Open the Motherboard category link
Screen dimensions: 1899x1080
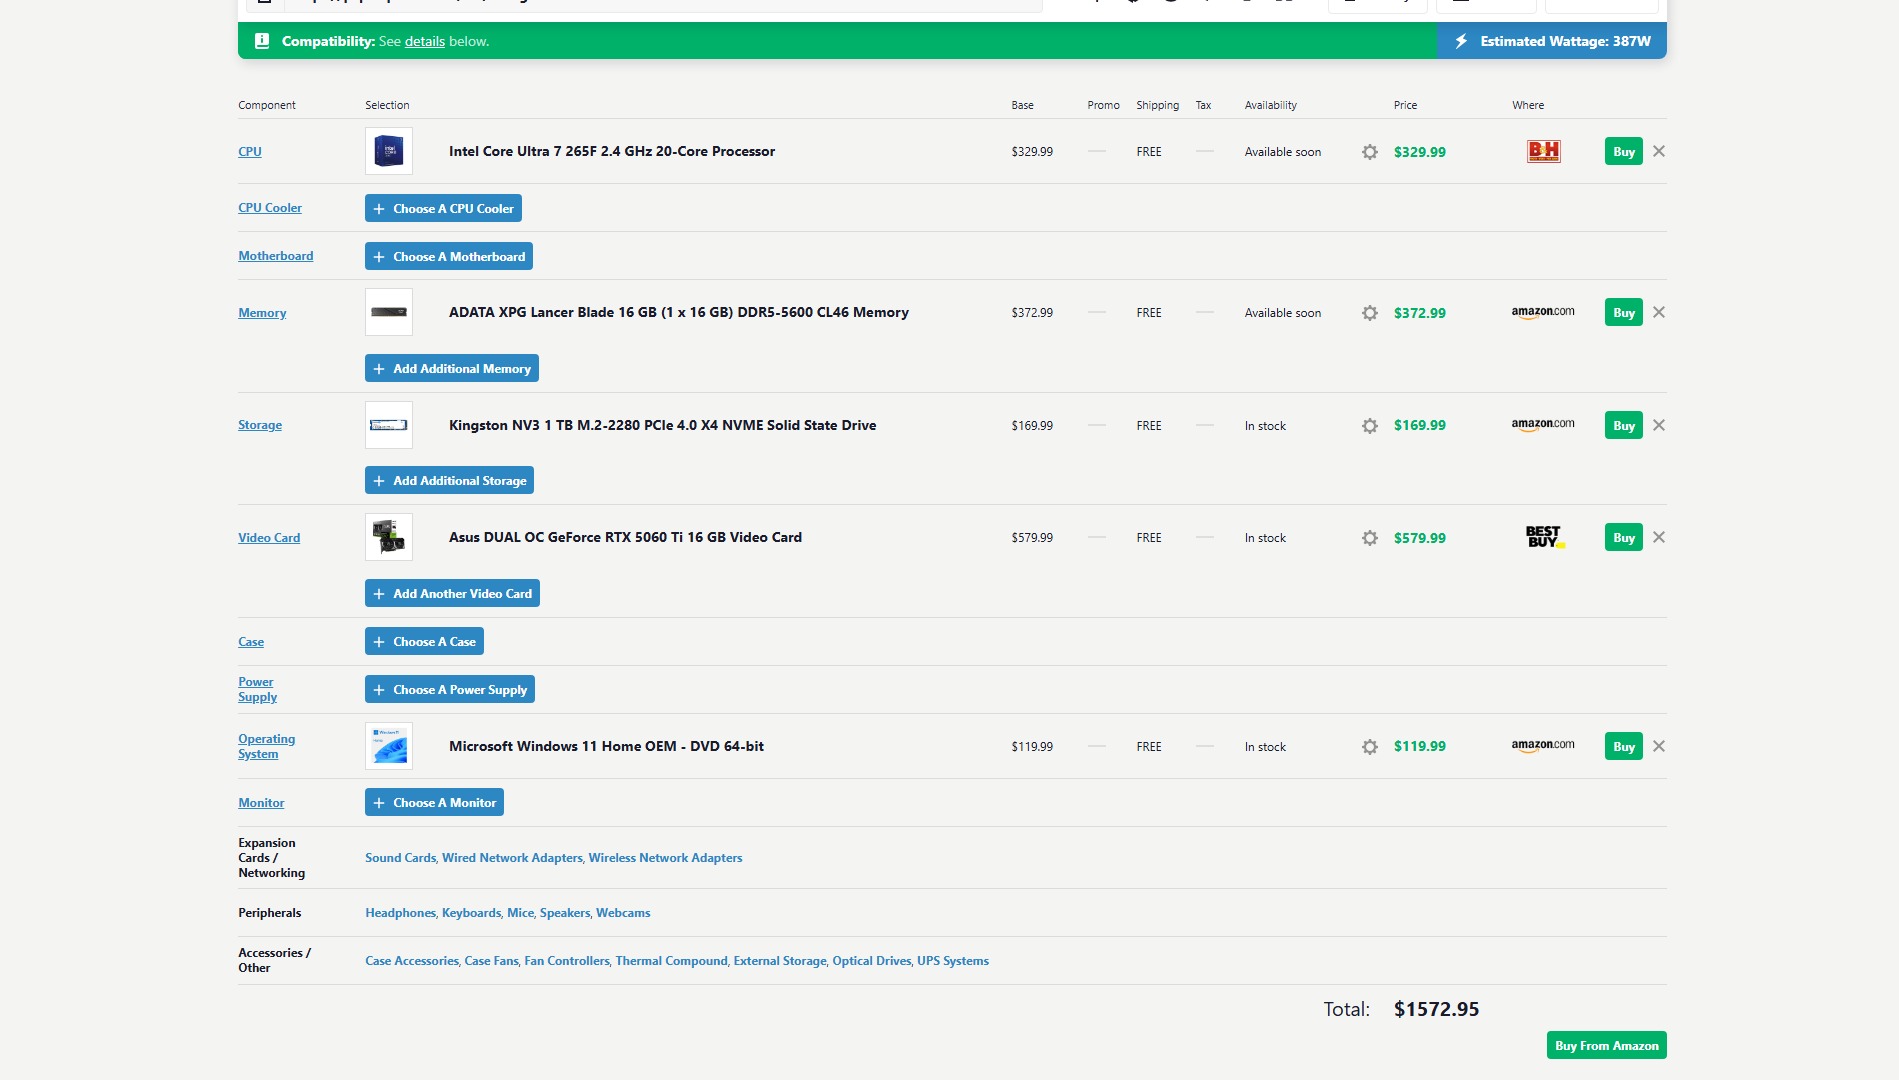pyautogui.click(x=276, y=256)
